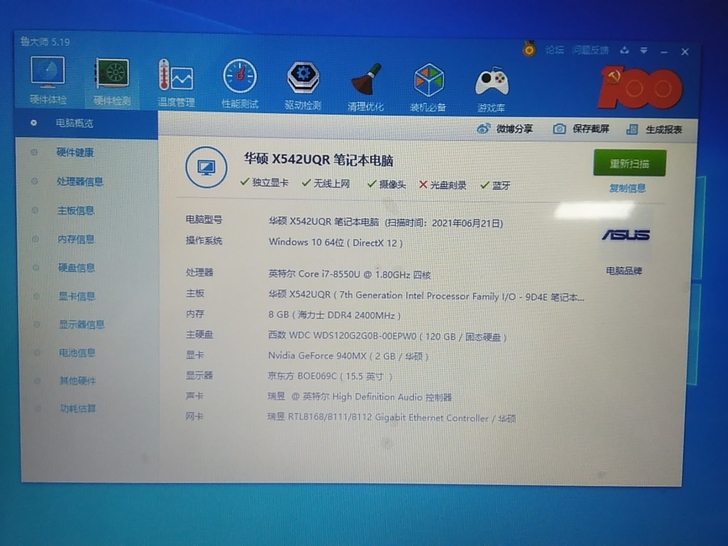Click 复制信息 copy info link
This screenshot has width=728, height=546.
627,188
